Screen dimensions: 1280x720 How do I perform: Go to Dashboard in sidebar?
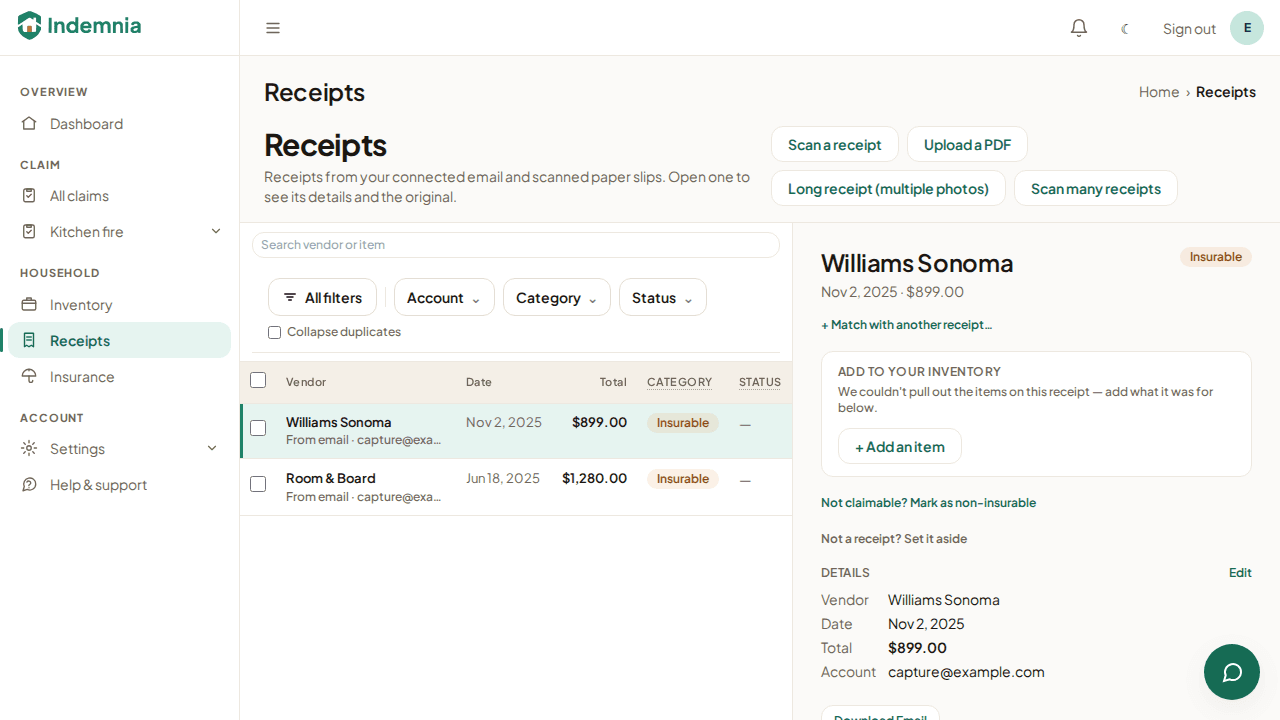click(x=120, y=124)
